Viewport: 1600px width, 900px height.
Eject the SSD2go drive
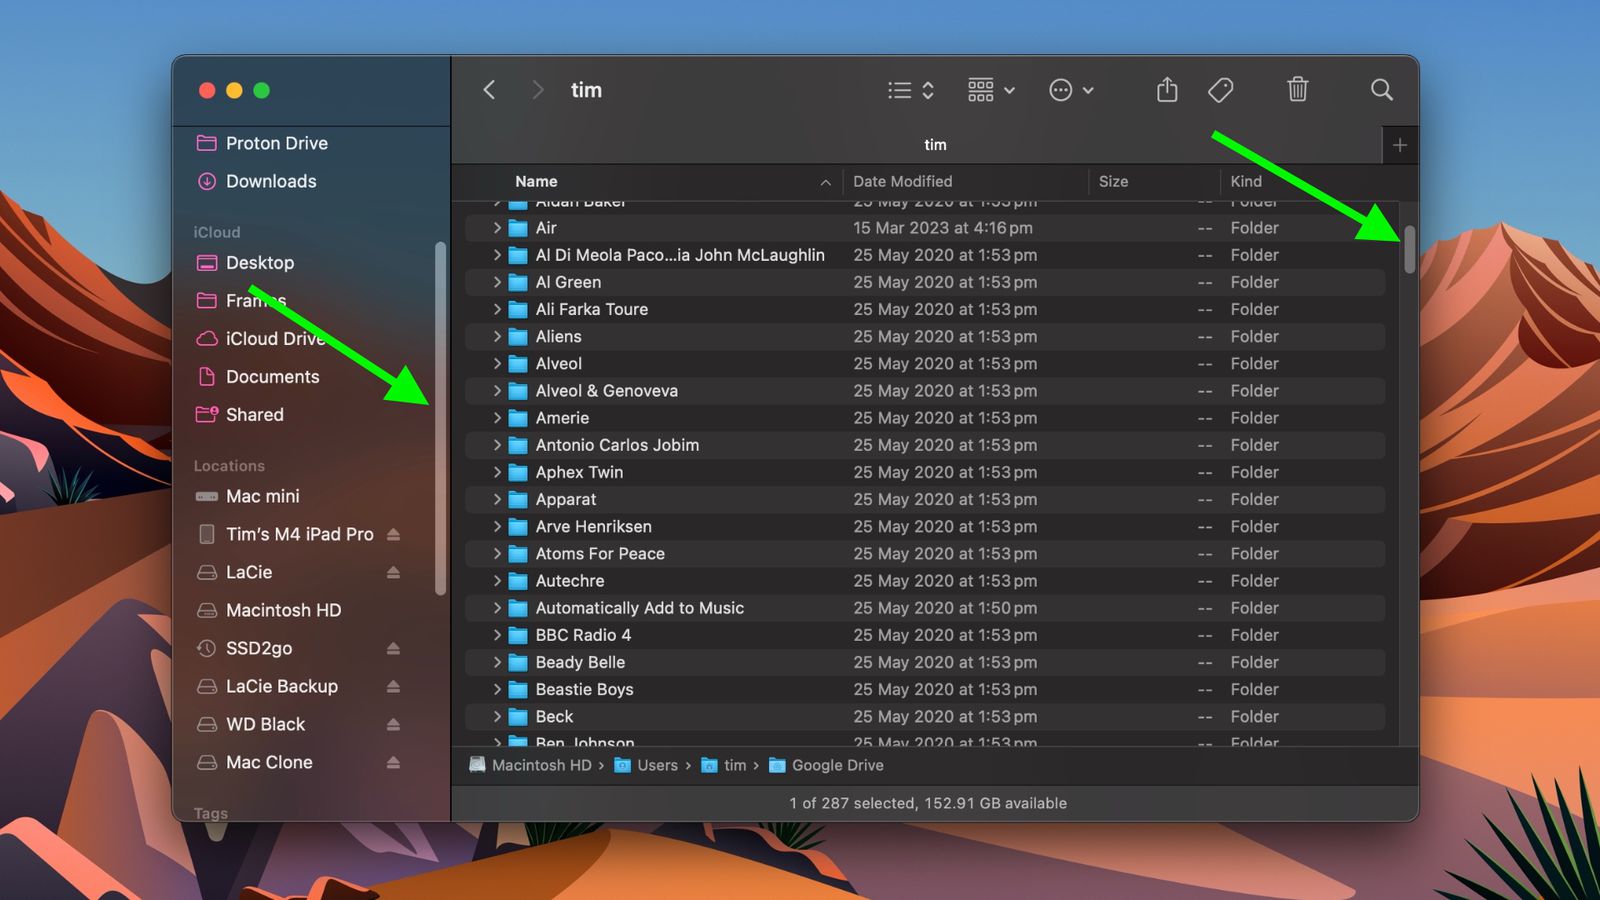(x=392, y=648)
